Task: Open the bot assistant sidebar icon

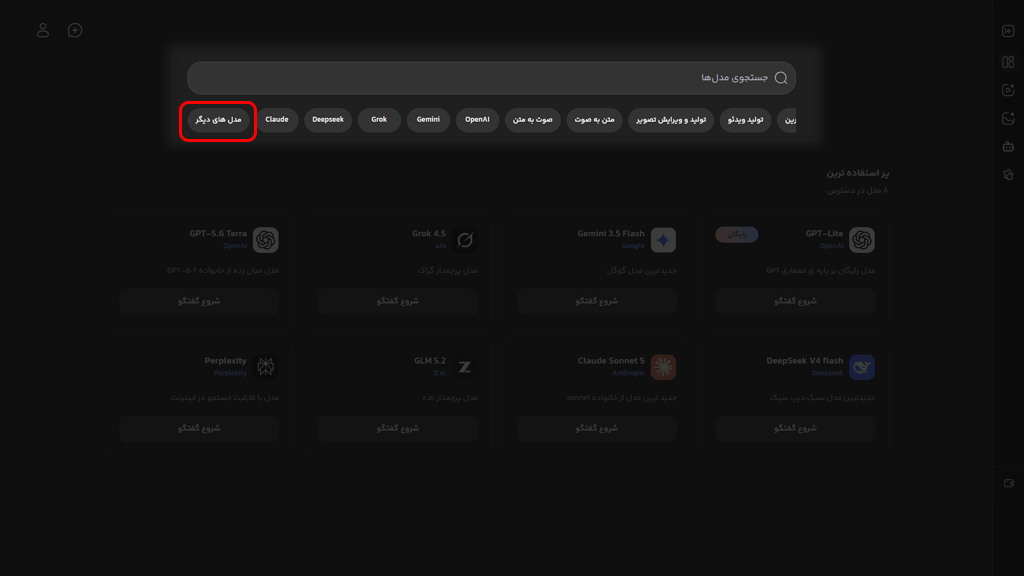Action: 1008,146
